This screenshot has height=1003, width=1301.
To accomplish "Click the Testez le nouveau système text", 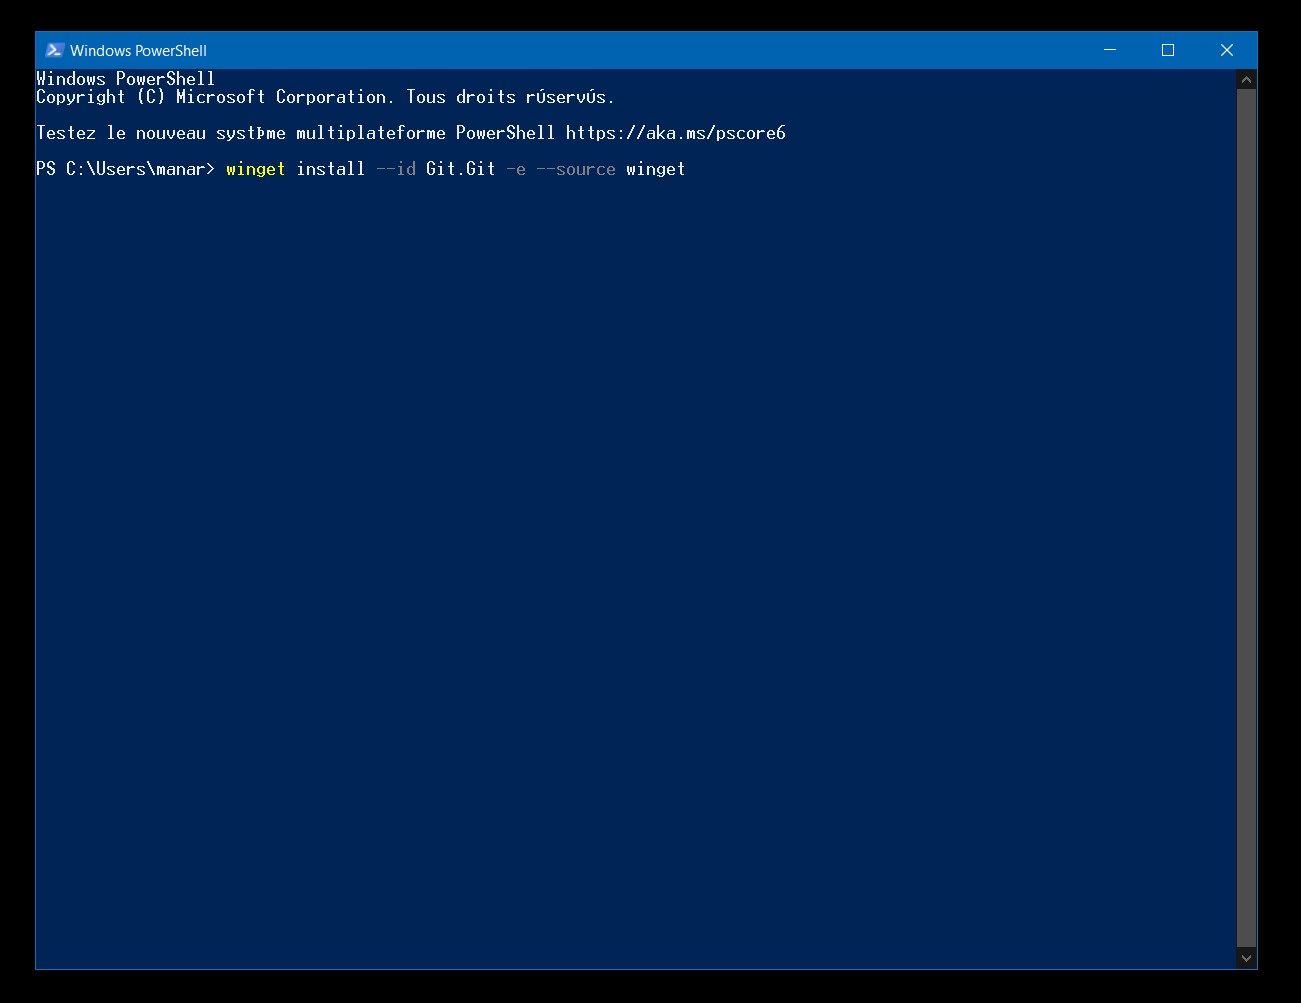I will pyautogui.click(x=161, y=133).
